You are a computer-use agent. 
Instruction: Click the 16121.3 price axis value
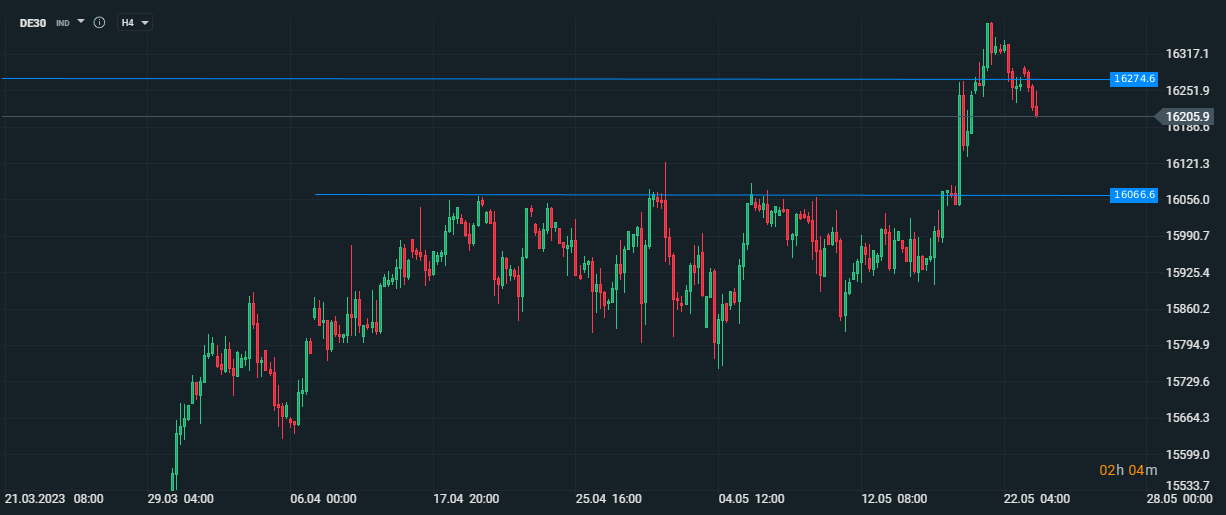click(x=1188, y=163)
